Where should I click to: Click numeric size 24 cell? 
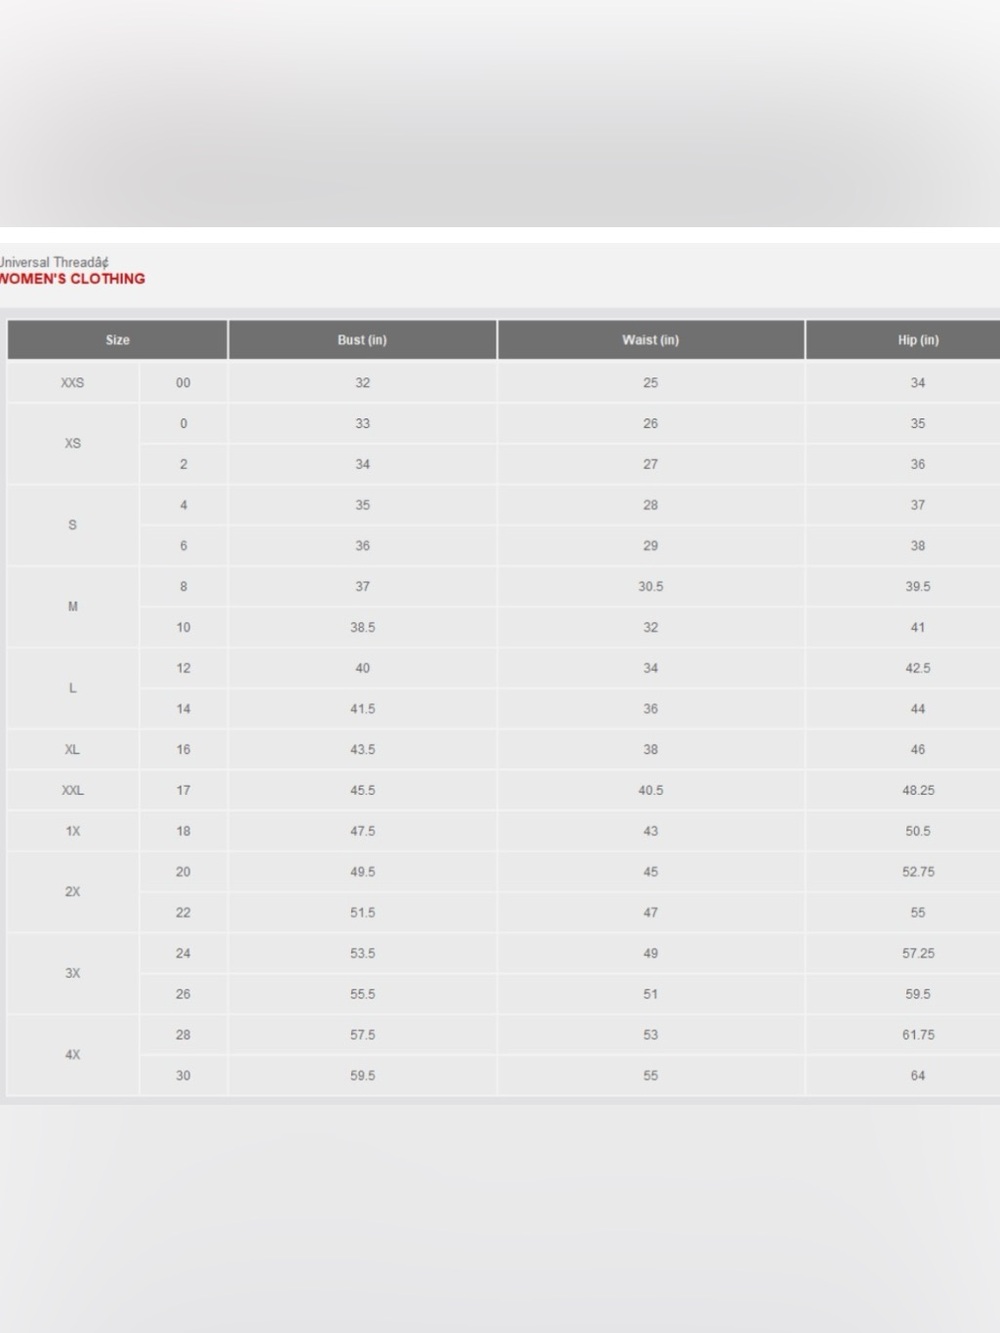pos(183,954)
